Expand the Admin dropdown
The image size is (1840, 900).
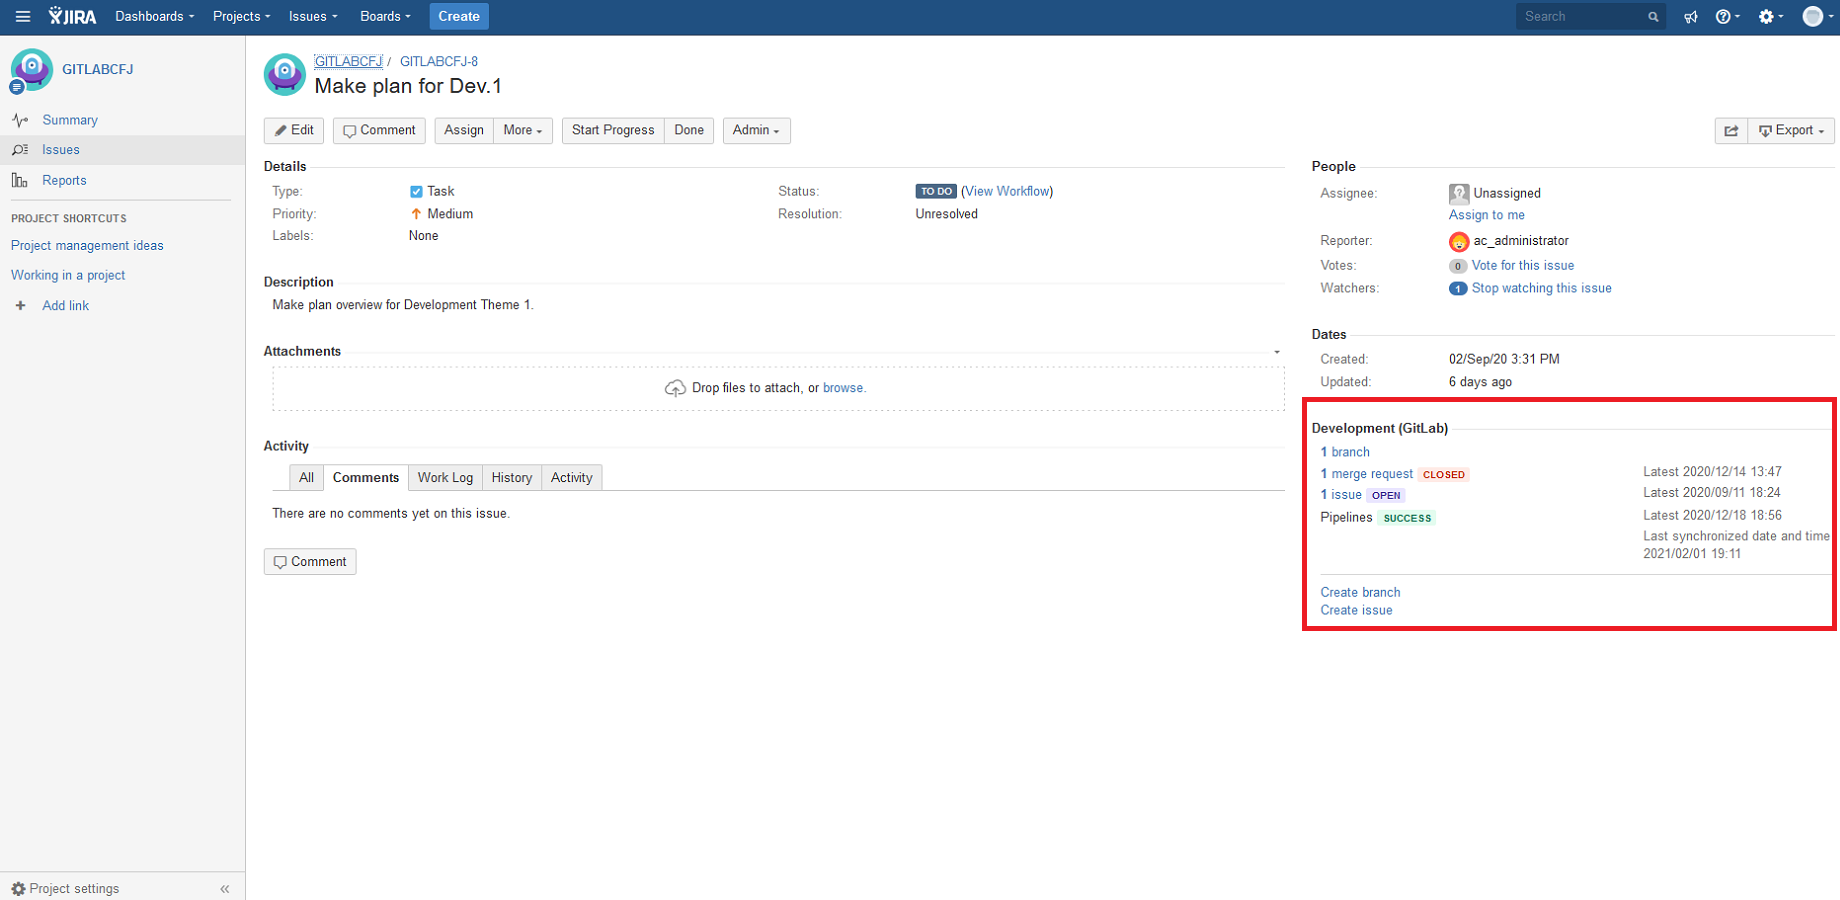[x=756, y=131]
